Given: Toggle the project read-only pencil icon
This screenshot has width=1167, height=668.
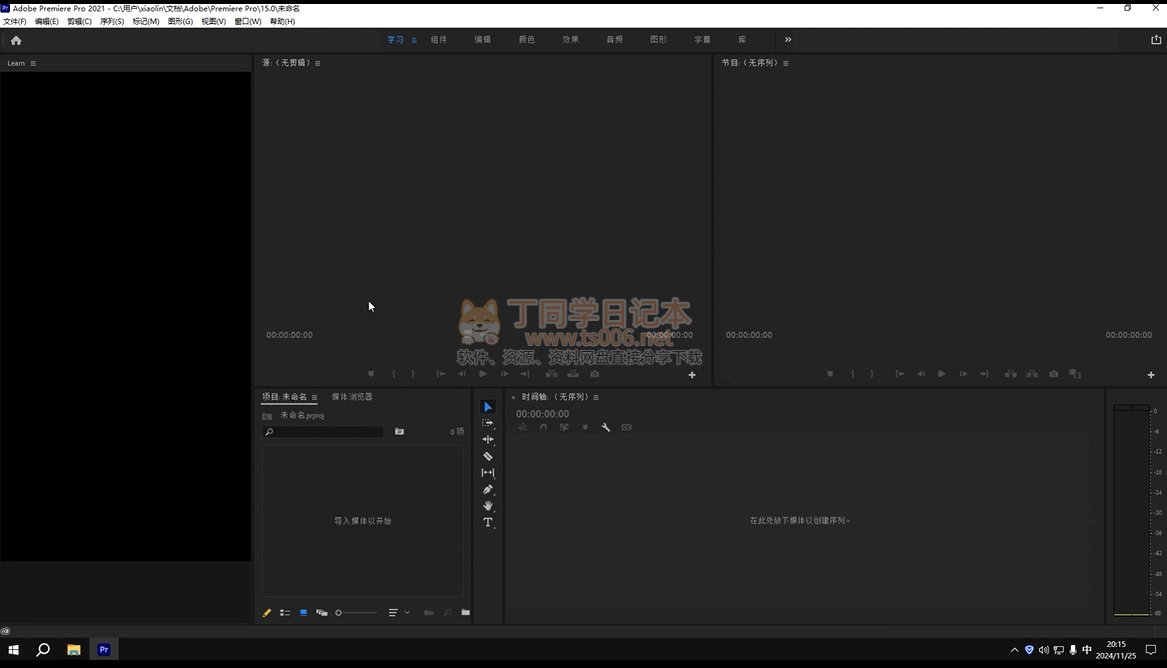Looking at the screenshot, I should 267,613.
